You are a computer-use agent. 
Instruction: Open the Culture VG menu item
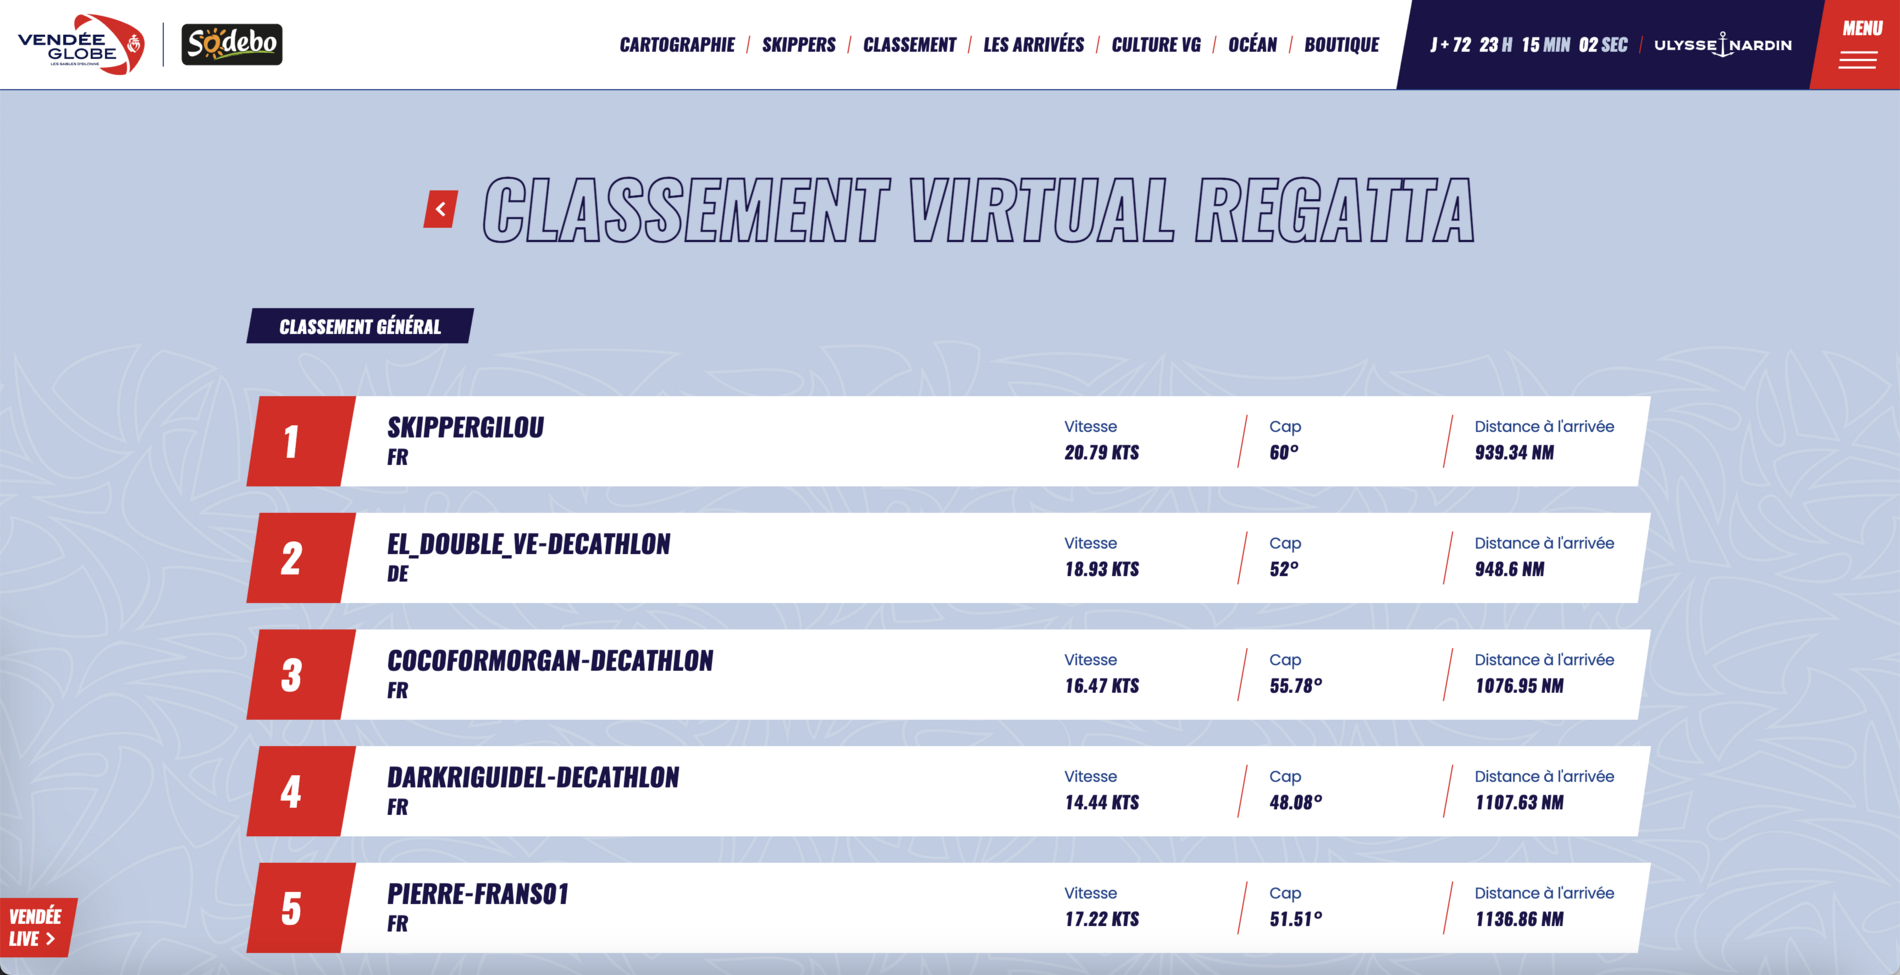1156,45
